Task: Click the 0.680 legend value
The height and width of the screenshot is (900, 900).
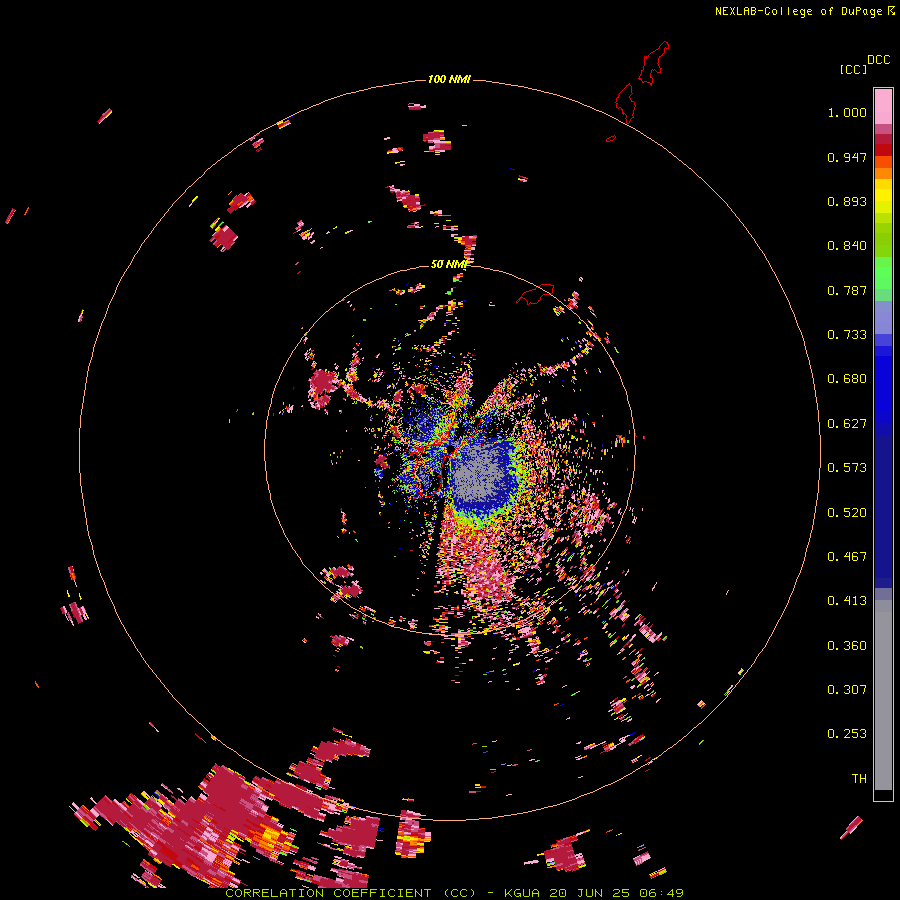Action: click(847, 379)
